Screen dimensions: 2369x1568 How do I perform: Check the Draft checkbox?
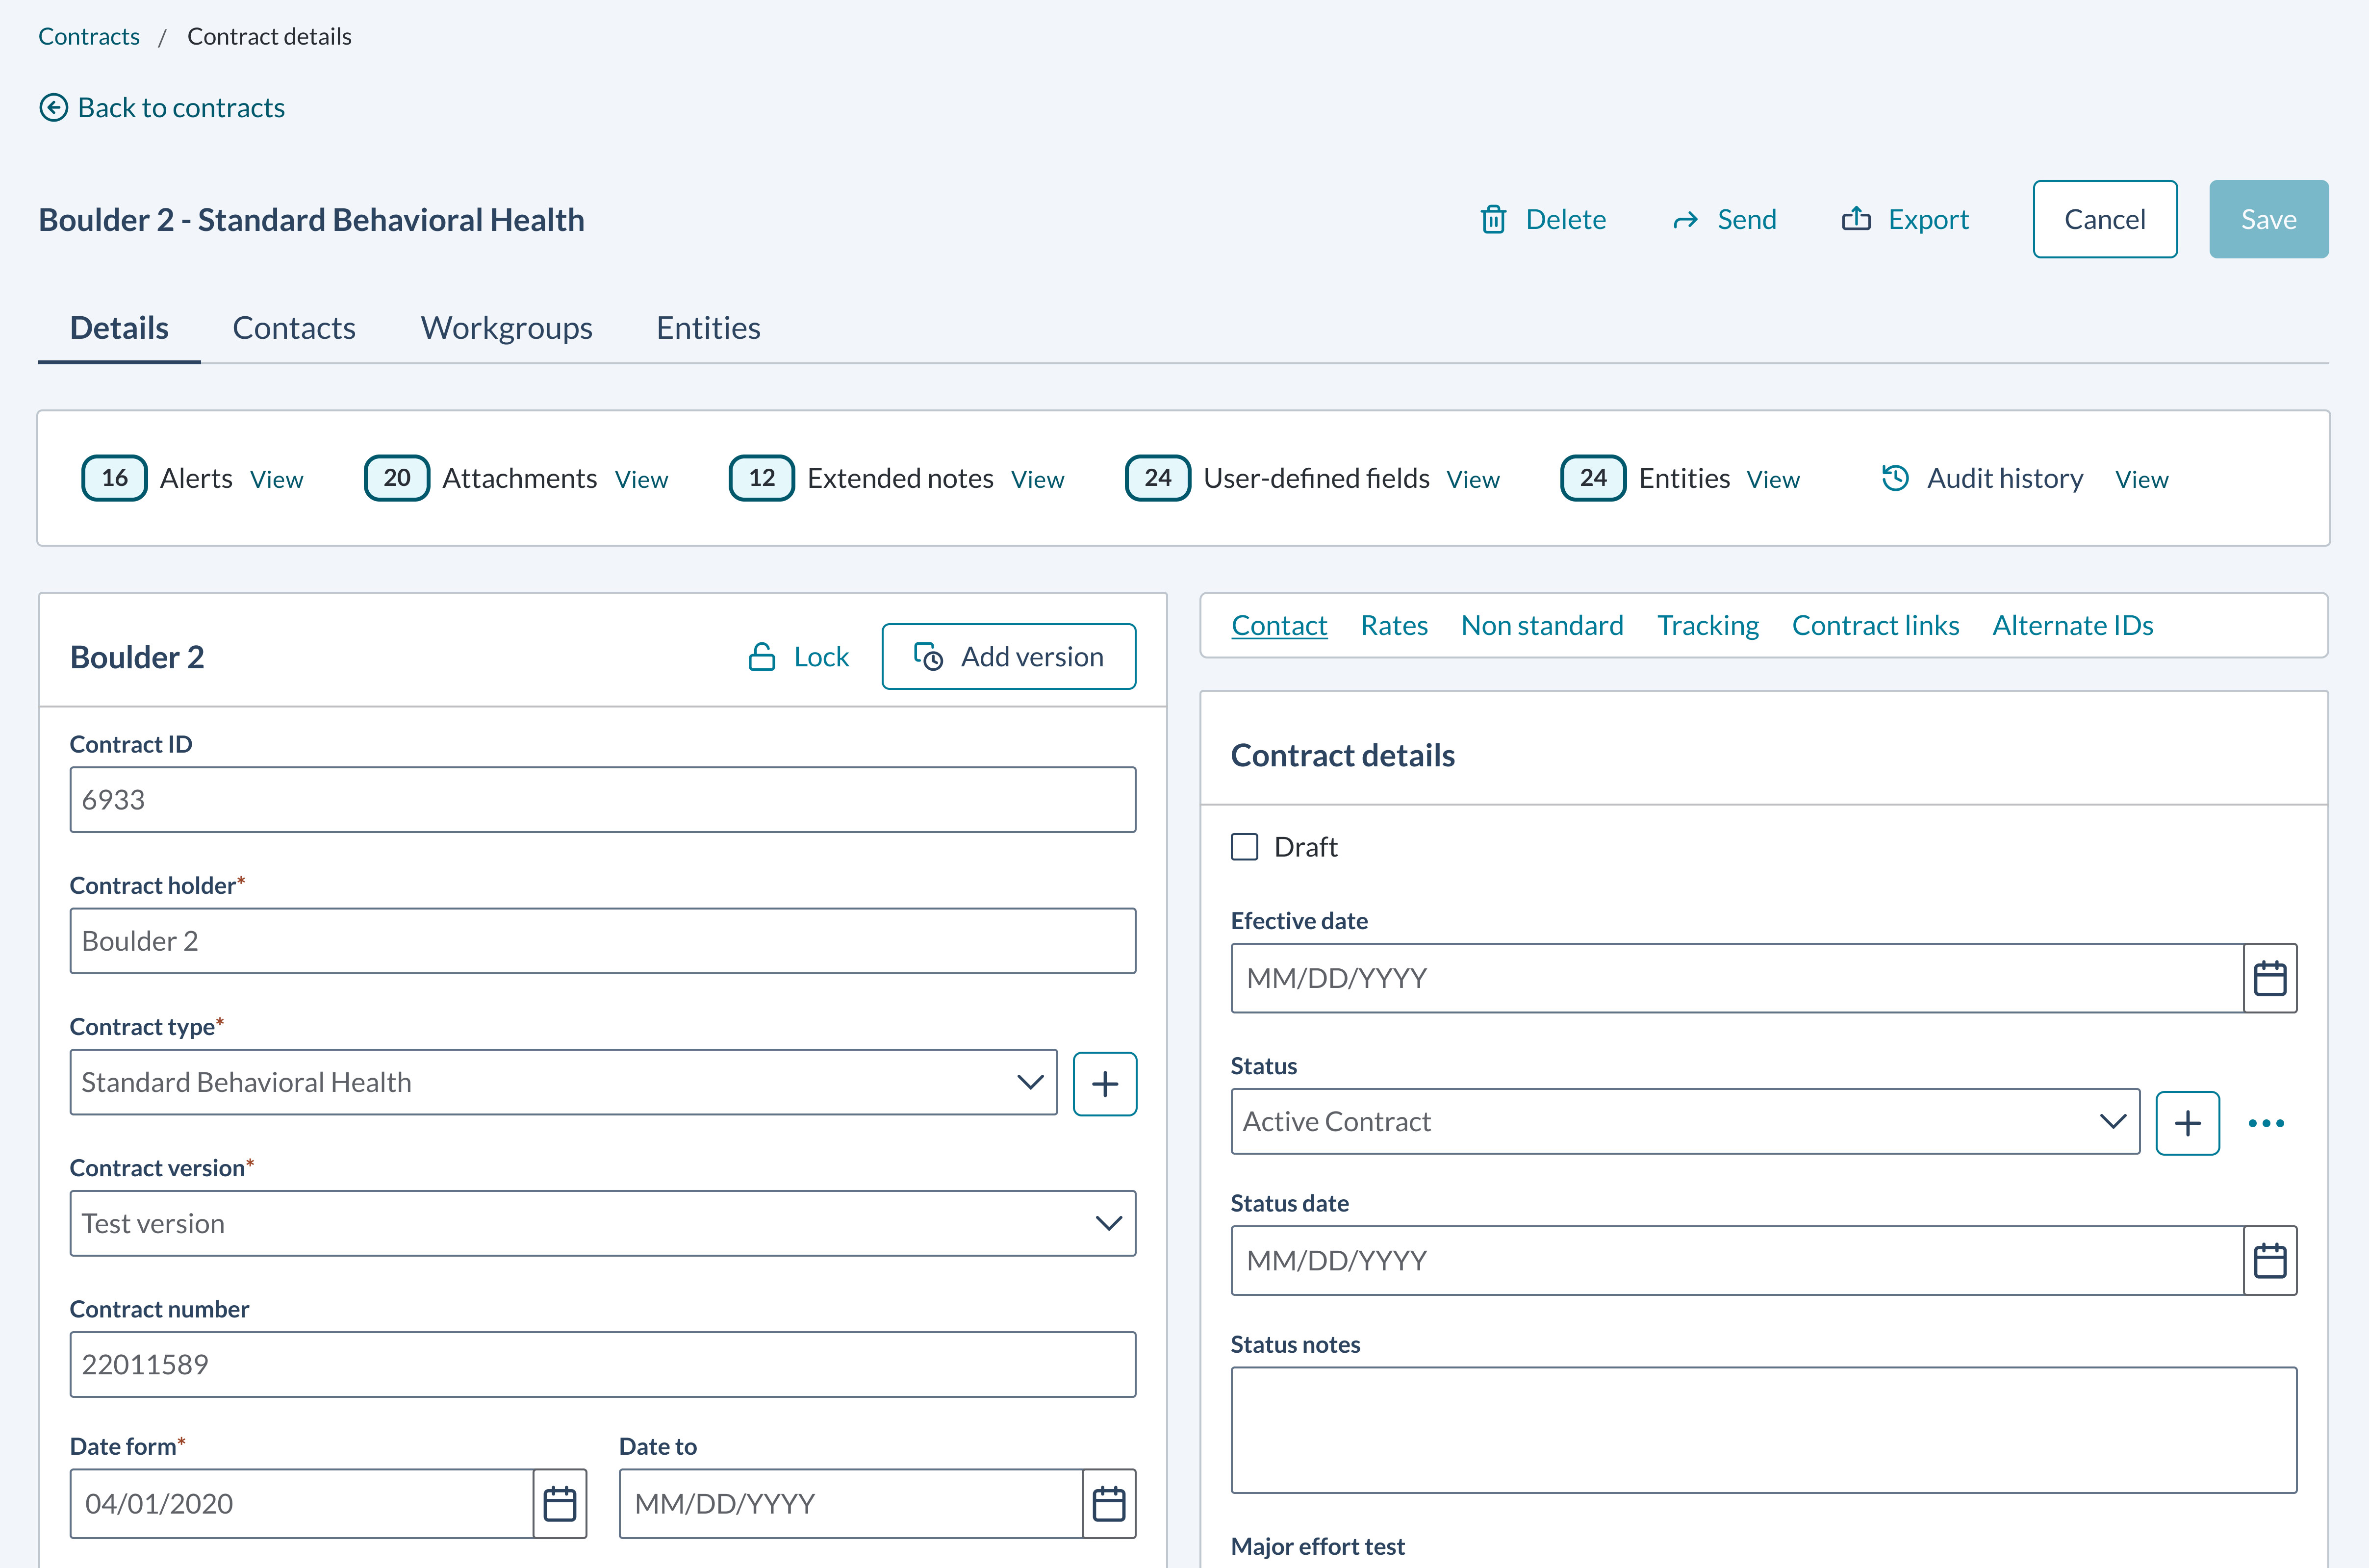[x=1244, y=847]
